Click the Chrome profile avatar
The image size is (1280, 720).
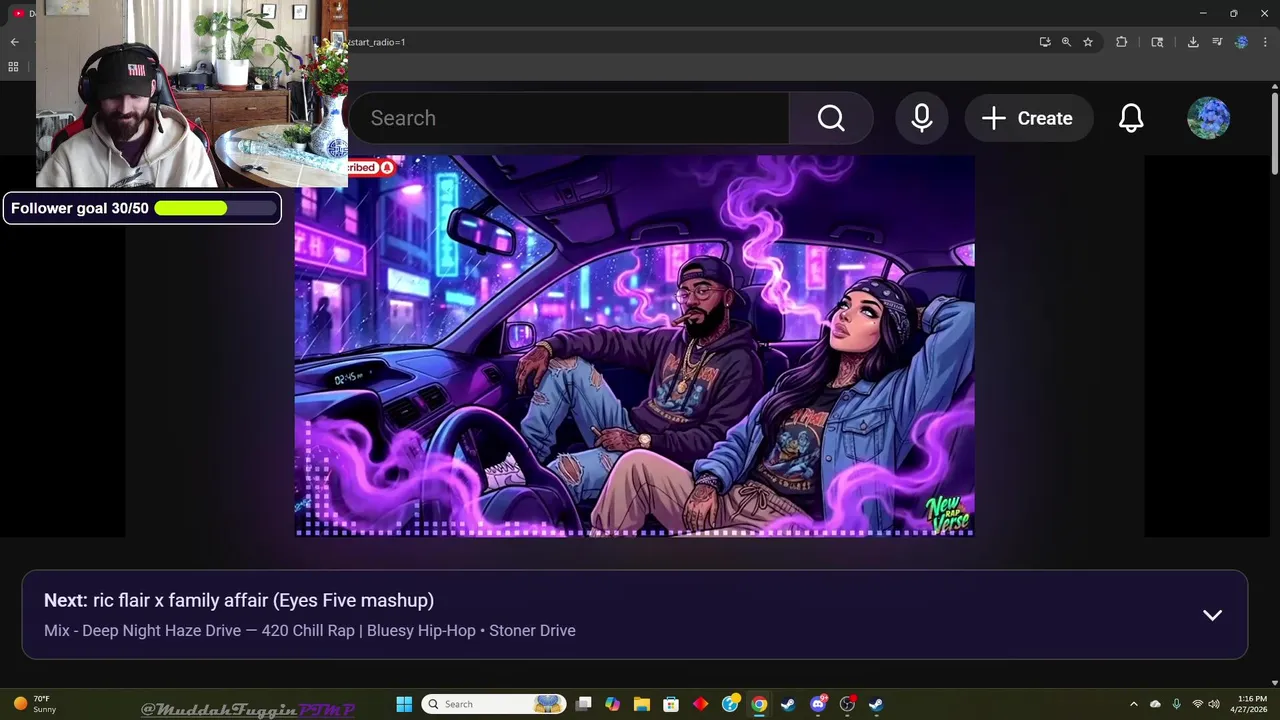1241,42
